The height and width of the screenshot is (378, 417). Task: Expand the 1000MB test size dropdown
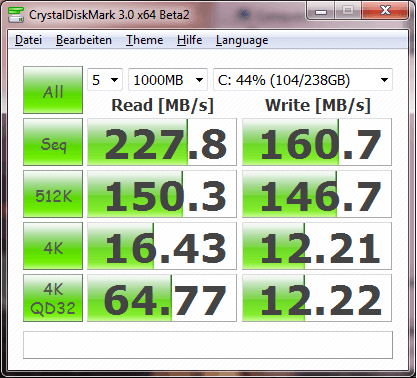pyautogui.click(x=168, y=80)
